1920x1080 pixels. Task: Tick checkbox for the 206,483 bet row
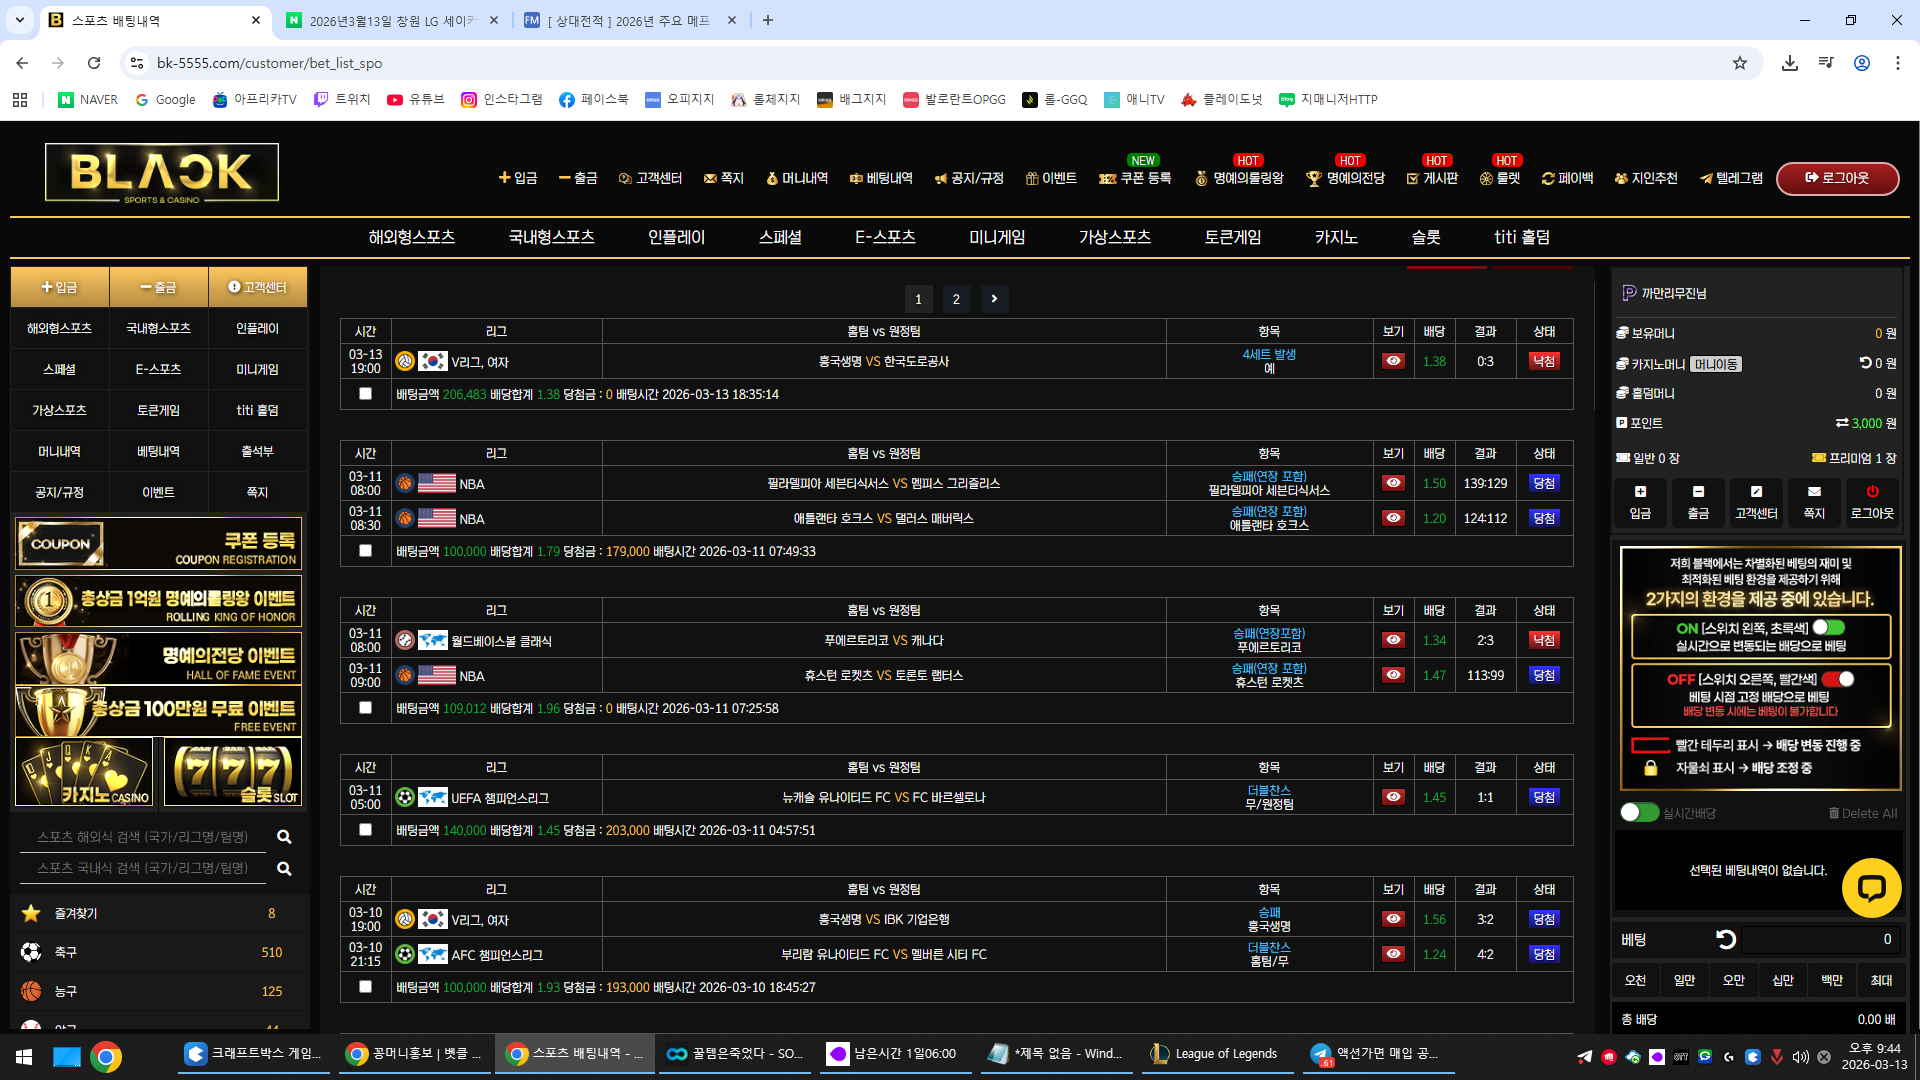pos(365,394)
